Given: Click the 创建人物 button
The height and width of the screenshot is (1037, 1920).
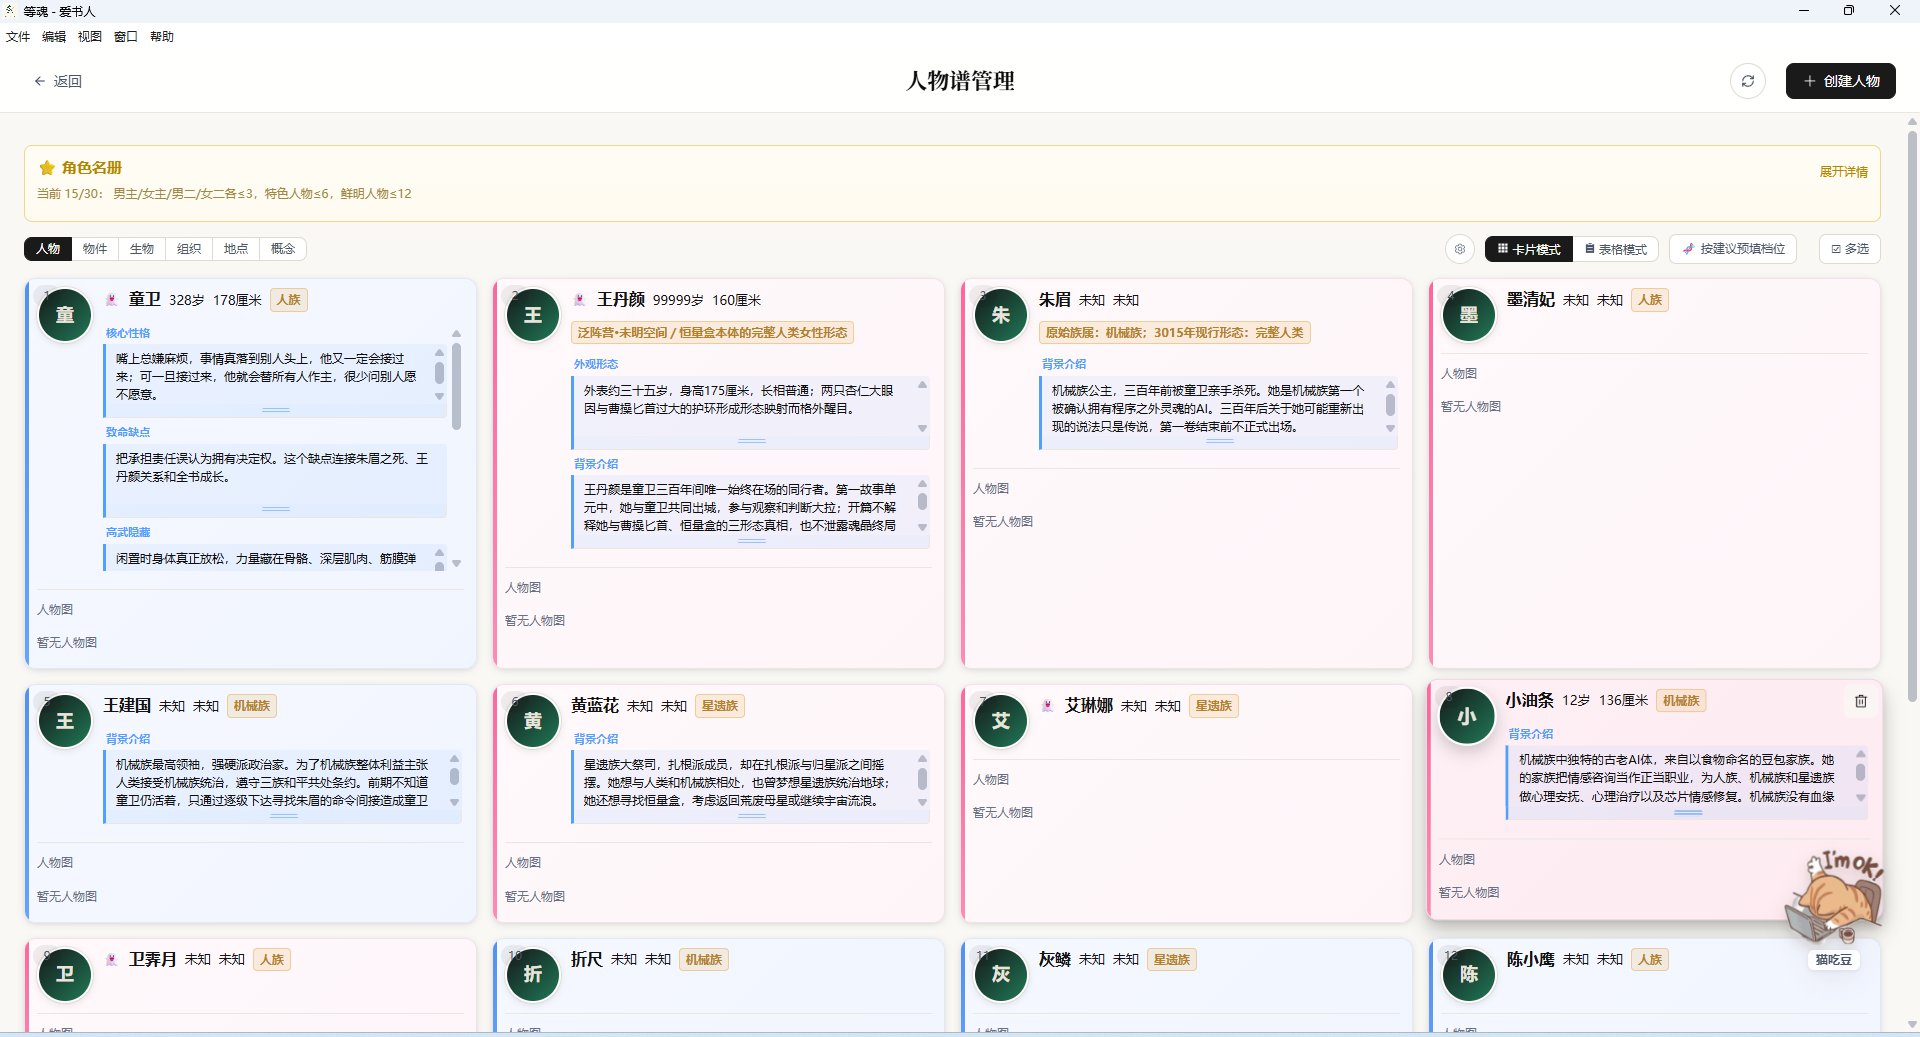Looking at the screenshot, I should coord(1841,81).
